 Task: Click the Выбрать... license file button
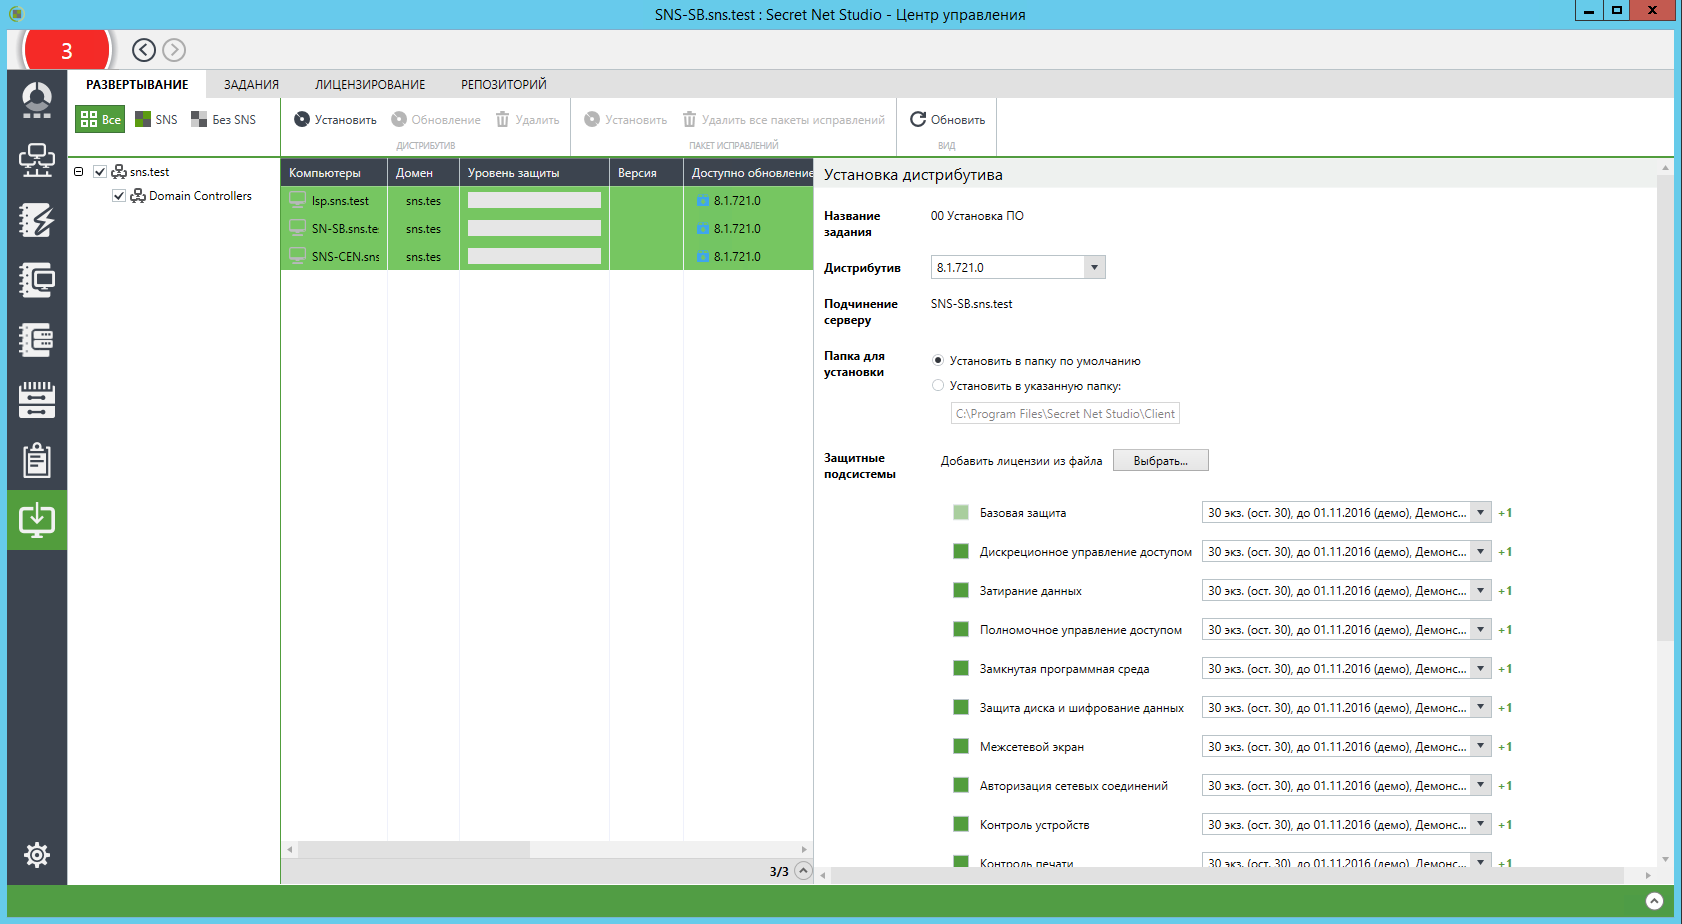(1160, 461)
